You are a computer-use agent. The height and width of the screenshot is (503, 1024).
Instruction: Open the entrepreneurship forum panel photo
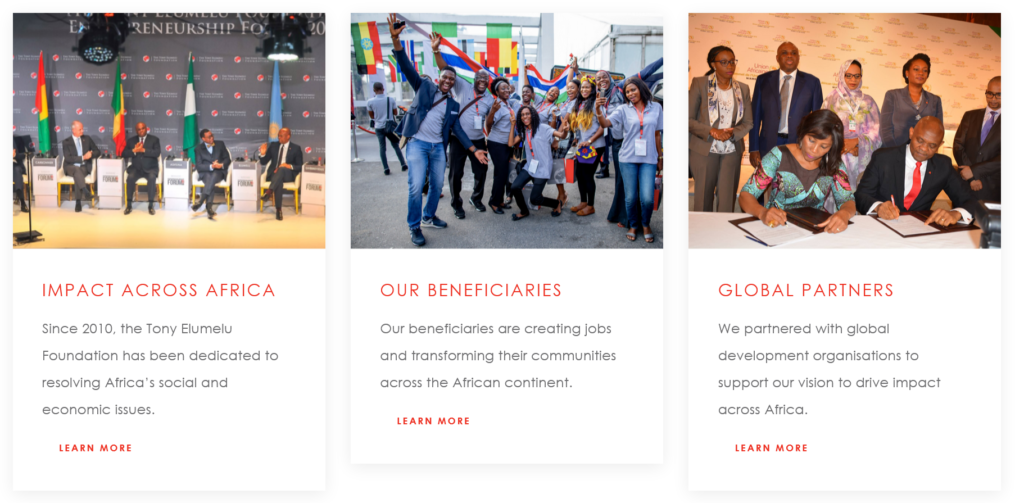[169, 131]
